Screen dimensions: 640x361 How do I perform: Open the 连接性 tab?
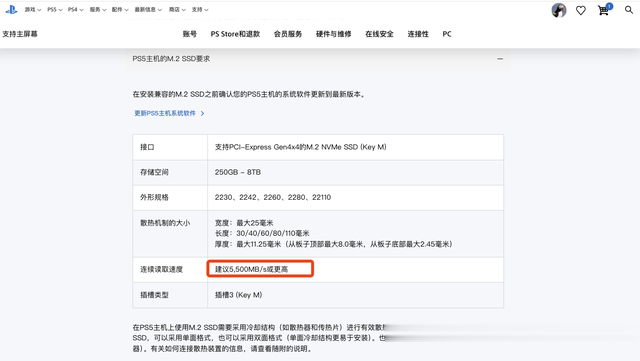(x=418, y=34)
